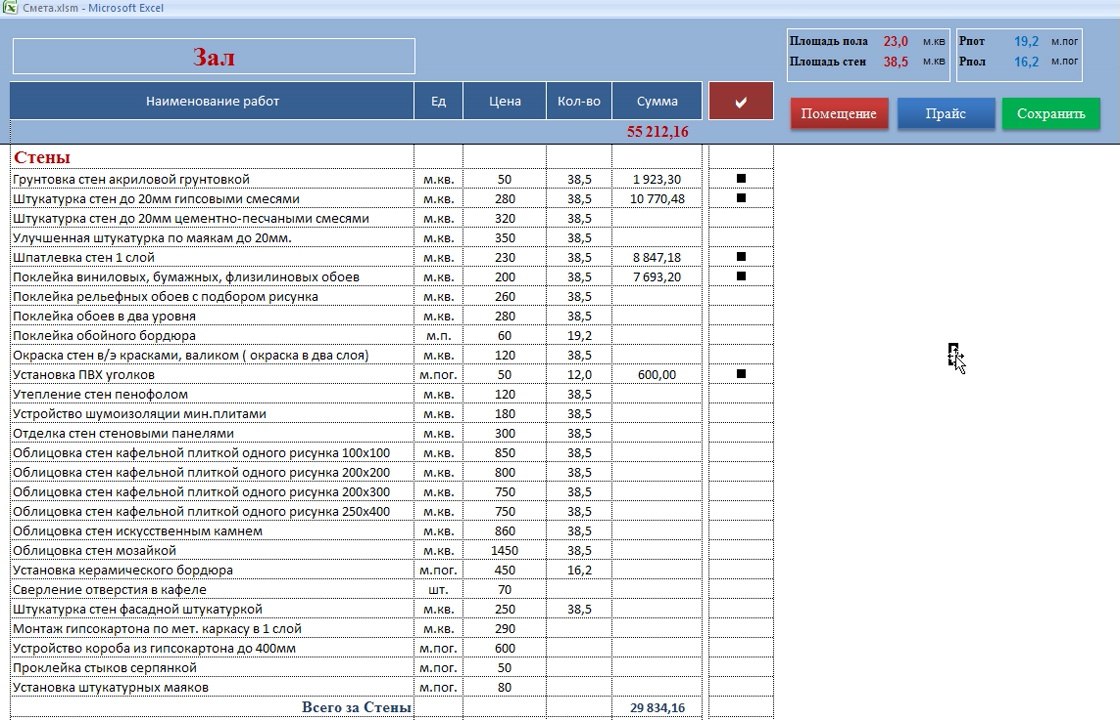Select the Зал room title field
Screen dimensions: 1120x720
point(214,56)
